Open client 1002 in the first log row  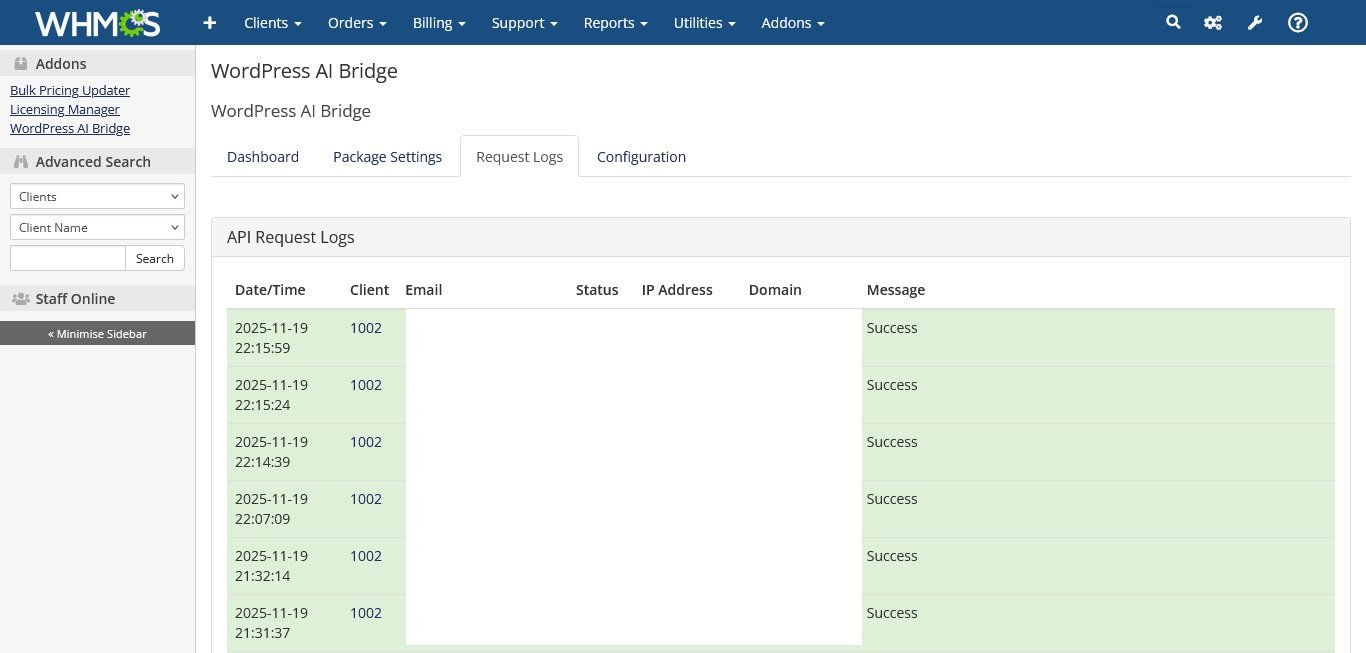pyautogui.click(x=366, y=328)
